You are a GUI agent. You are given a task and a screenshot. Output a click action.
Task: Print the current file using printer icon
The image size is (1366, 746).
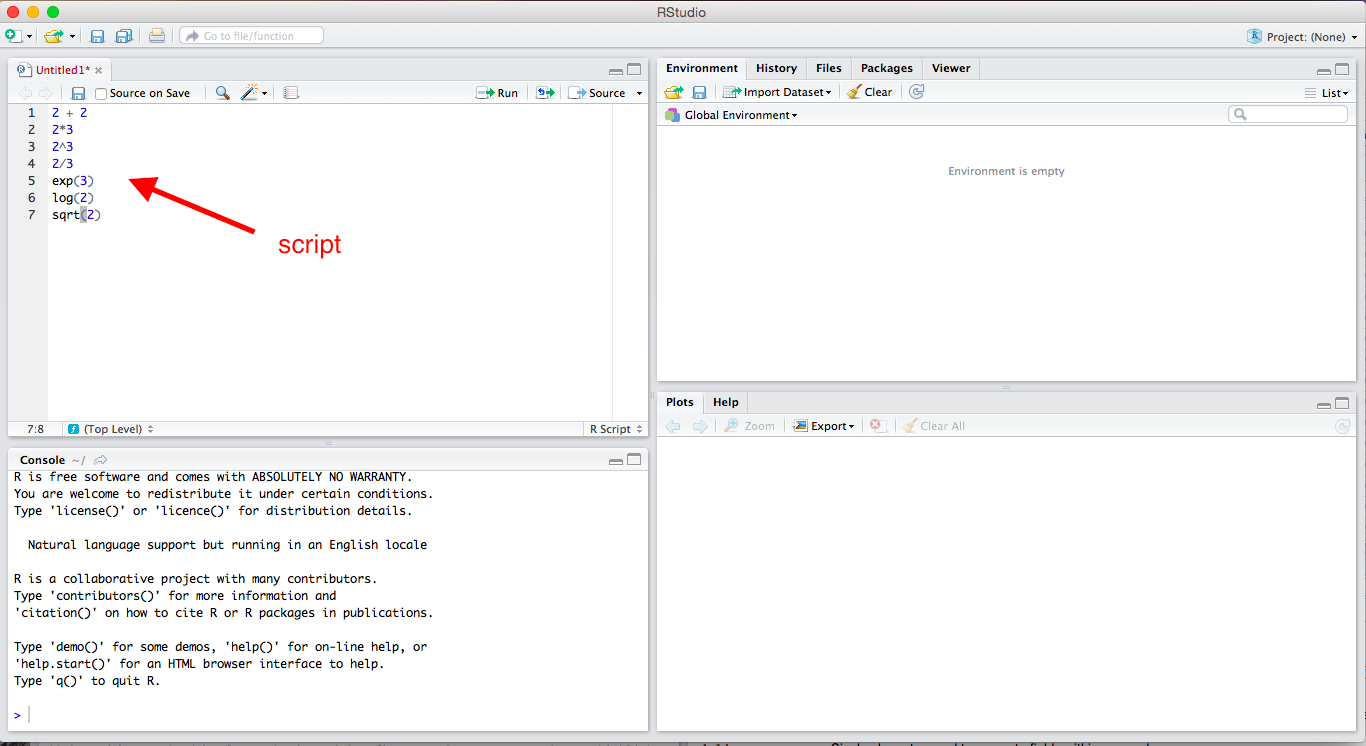[157, 36]
